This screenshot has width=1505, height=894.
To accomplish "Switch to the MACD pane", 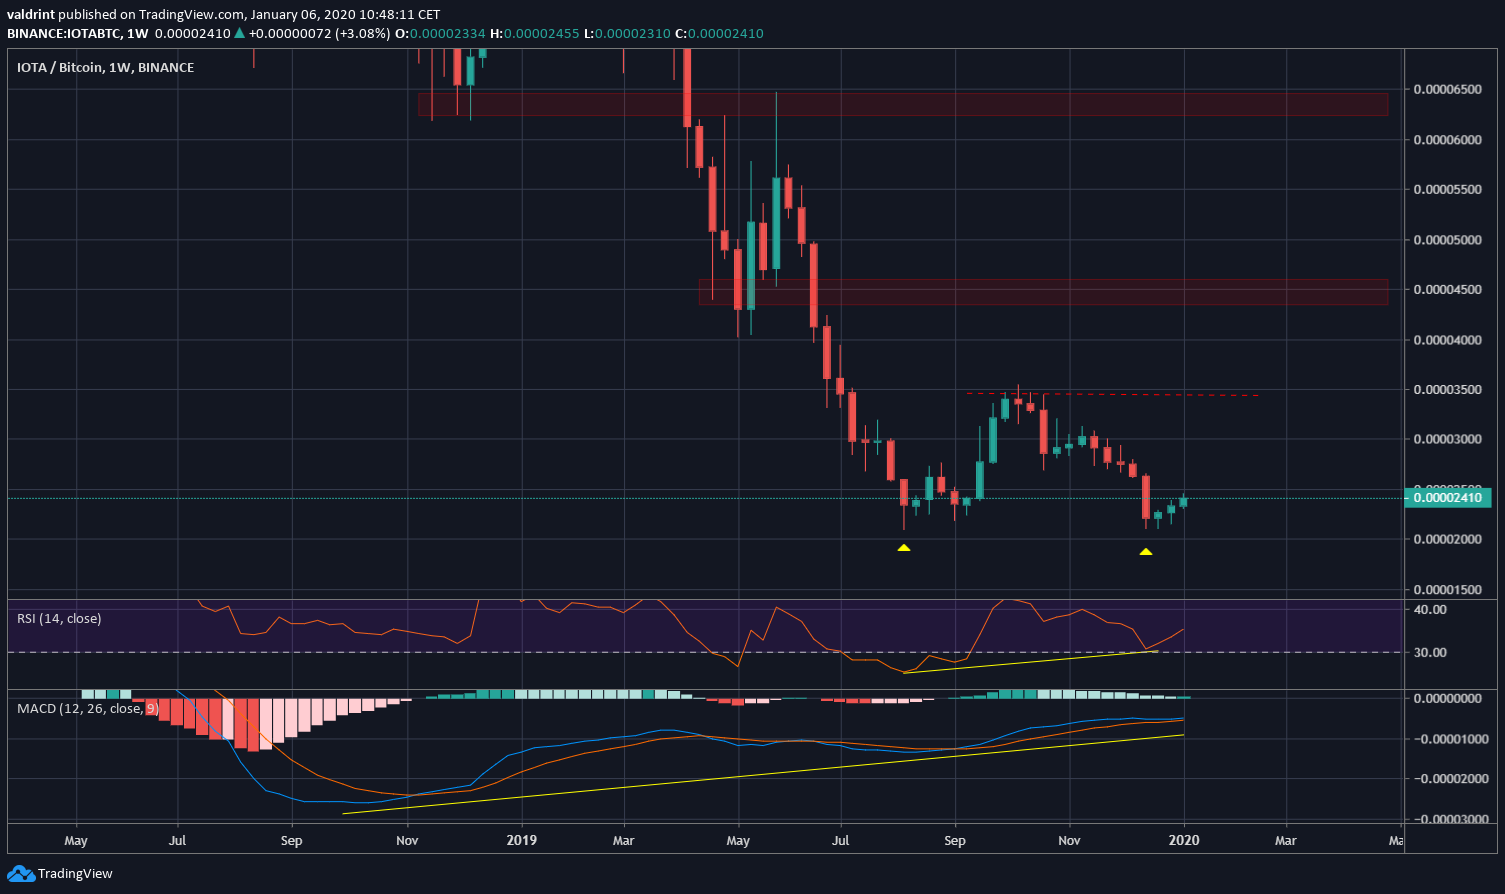I will (700, 760).
